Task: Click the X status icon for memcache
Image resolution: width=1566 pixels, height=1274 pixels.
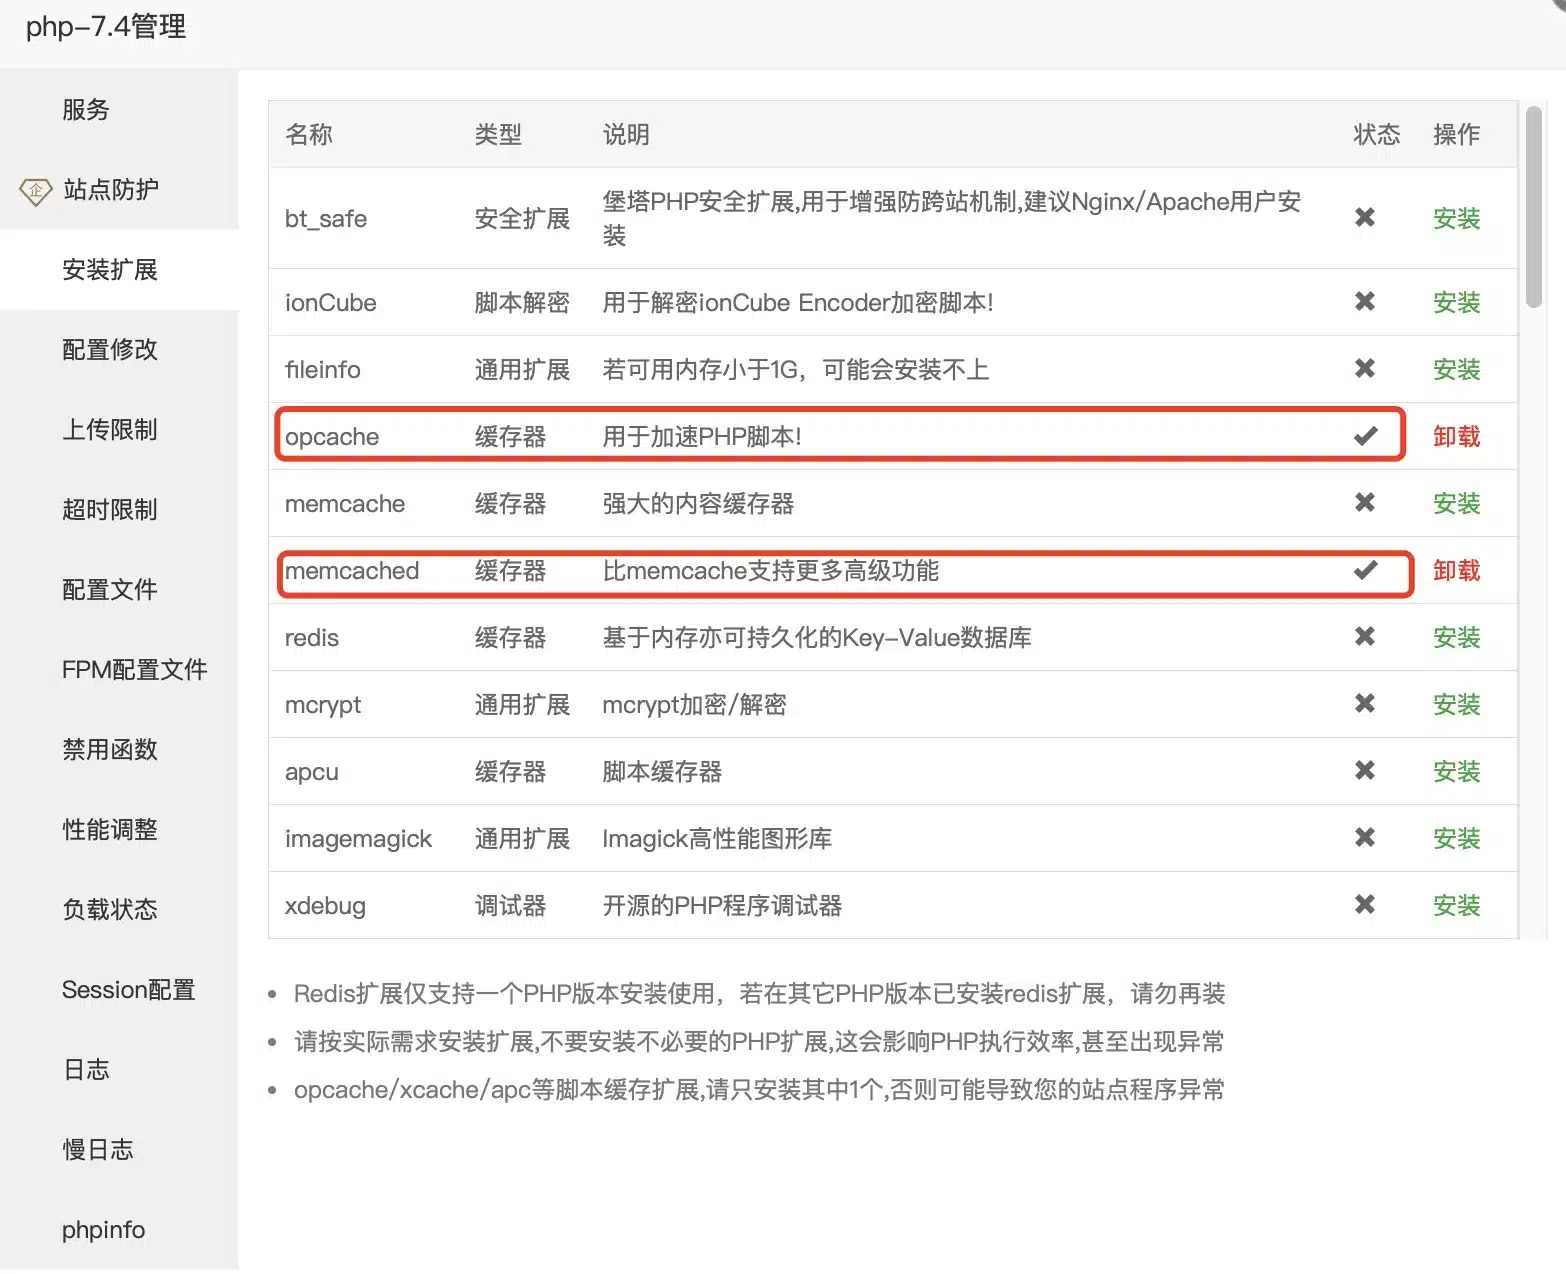Action: (x=1364, y=502)
